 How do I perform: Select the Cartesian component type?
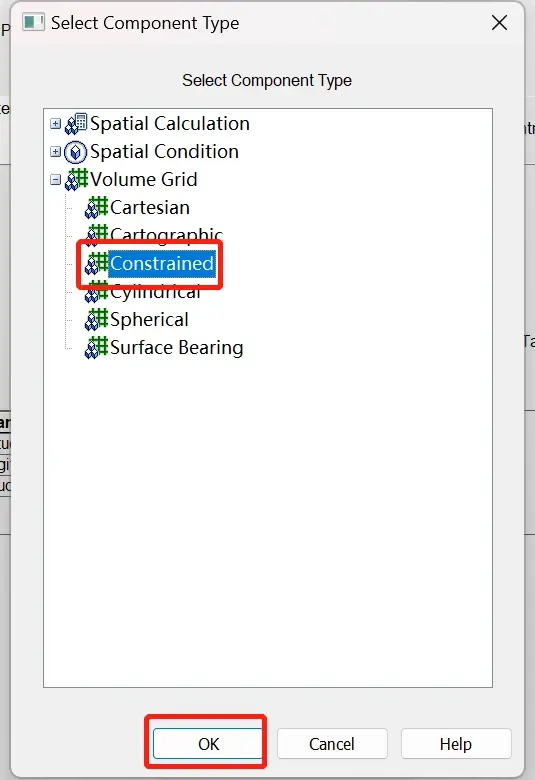tap(150, 207)
